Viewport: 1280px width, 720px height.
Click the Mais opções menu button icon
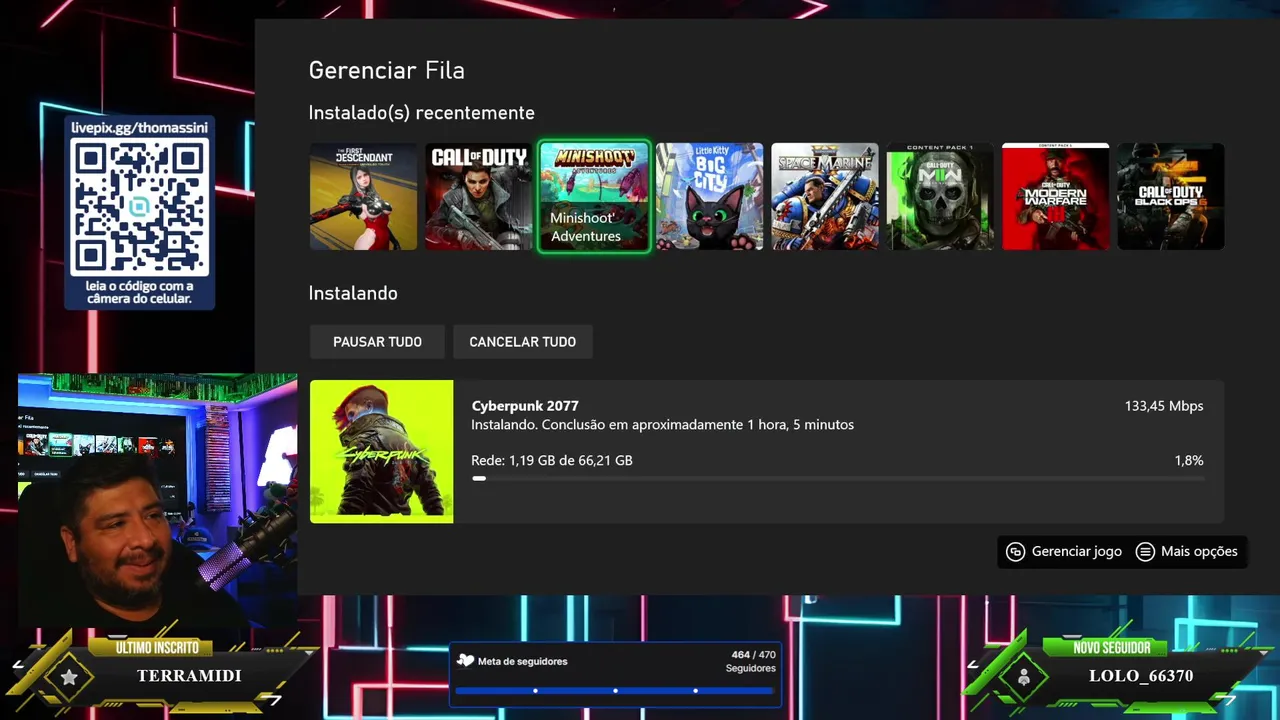point(1145,551)
